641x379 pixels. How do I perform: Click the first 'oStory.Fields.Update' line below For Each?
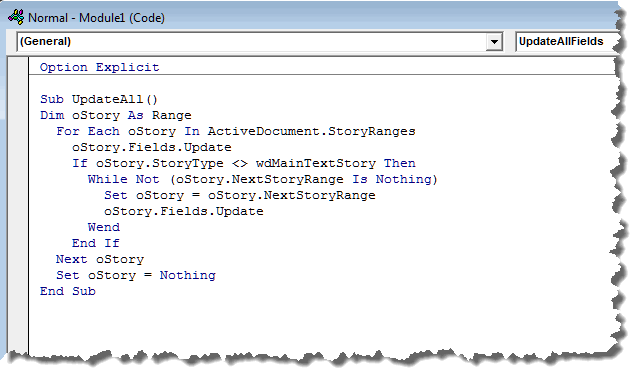(152, 147)
